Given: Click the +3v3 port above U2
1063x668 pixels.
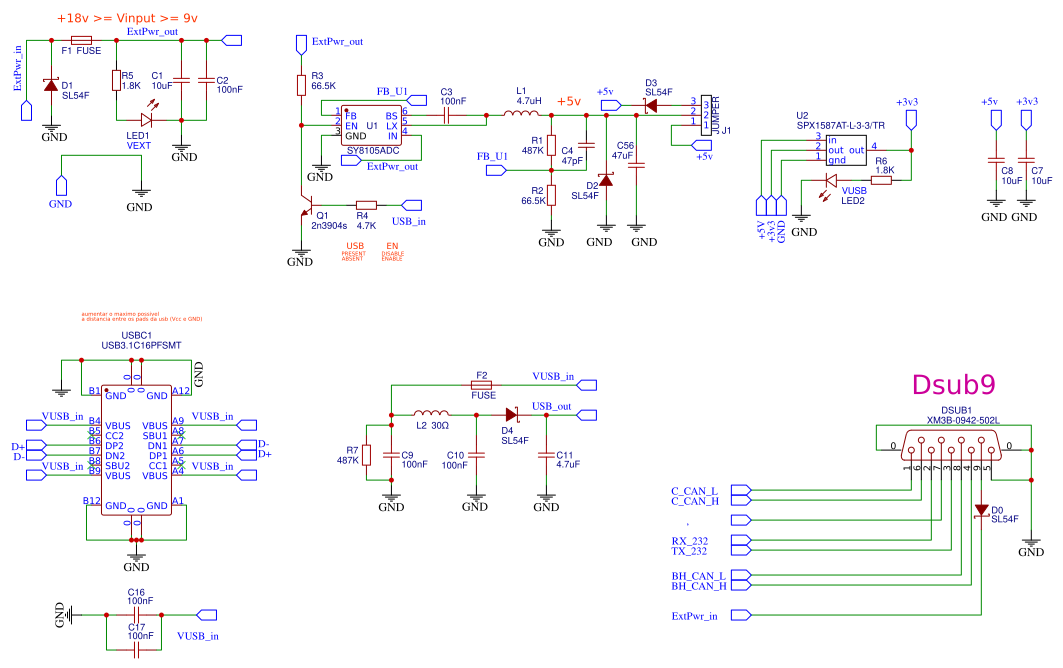Looking at the screenshot, I should point(911,120).
